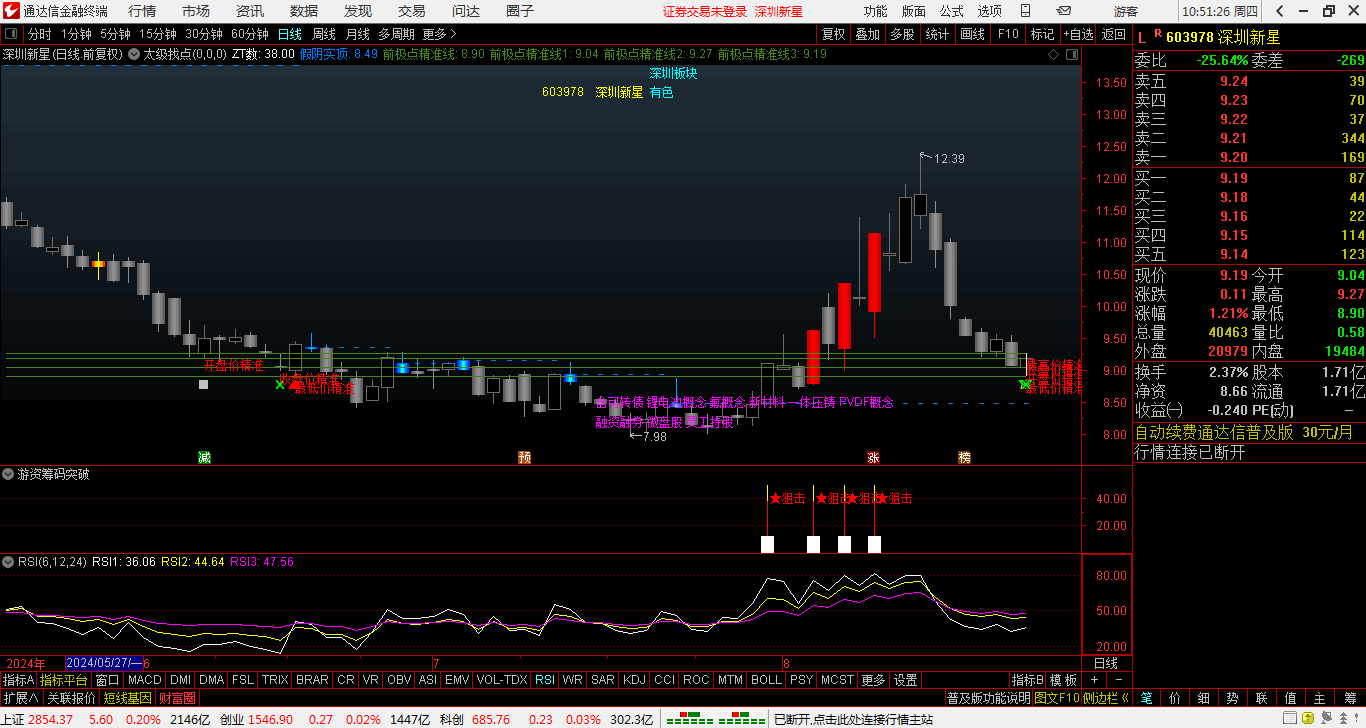Switch to 分时 timeframe

pos(39,34)
